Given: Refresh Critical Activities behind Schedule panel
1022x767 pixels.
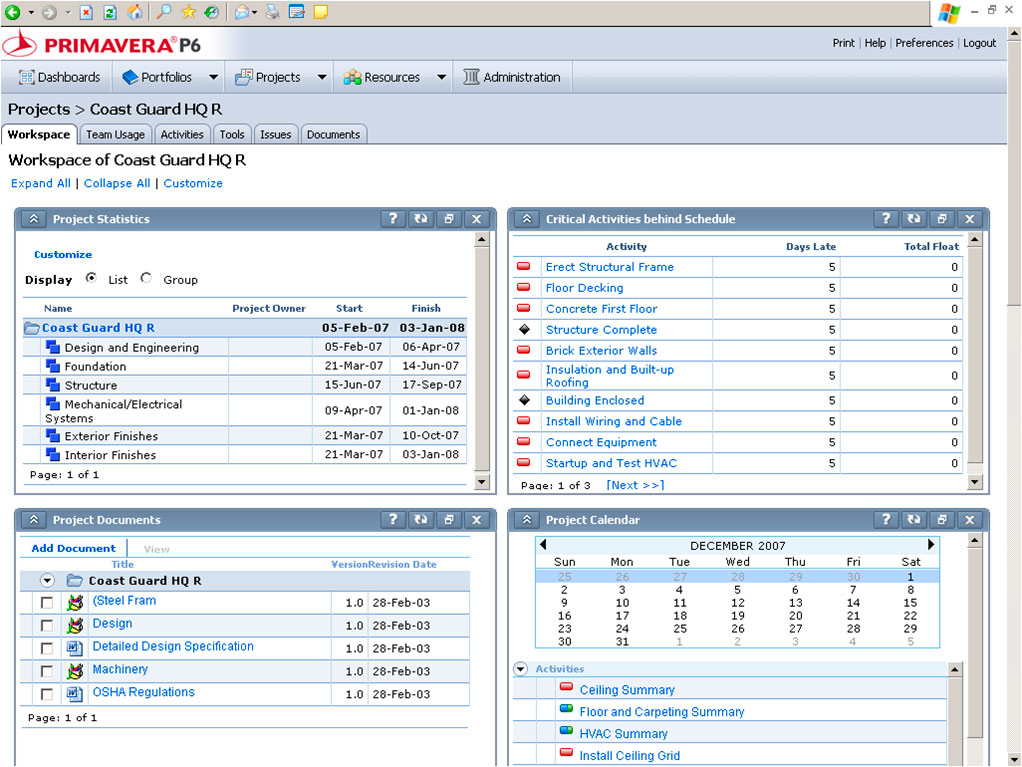Looking at the screenshot, I should pyautogui.click(x=914, y=219).
